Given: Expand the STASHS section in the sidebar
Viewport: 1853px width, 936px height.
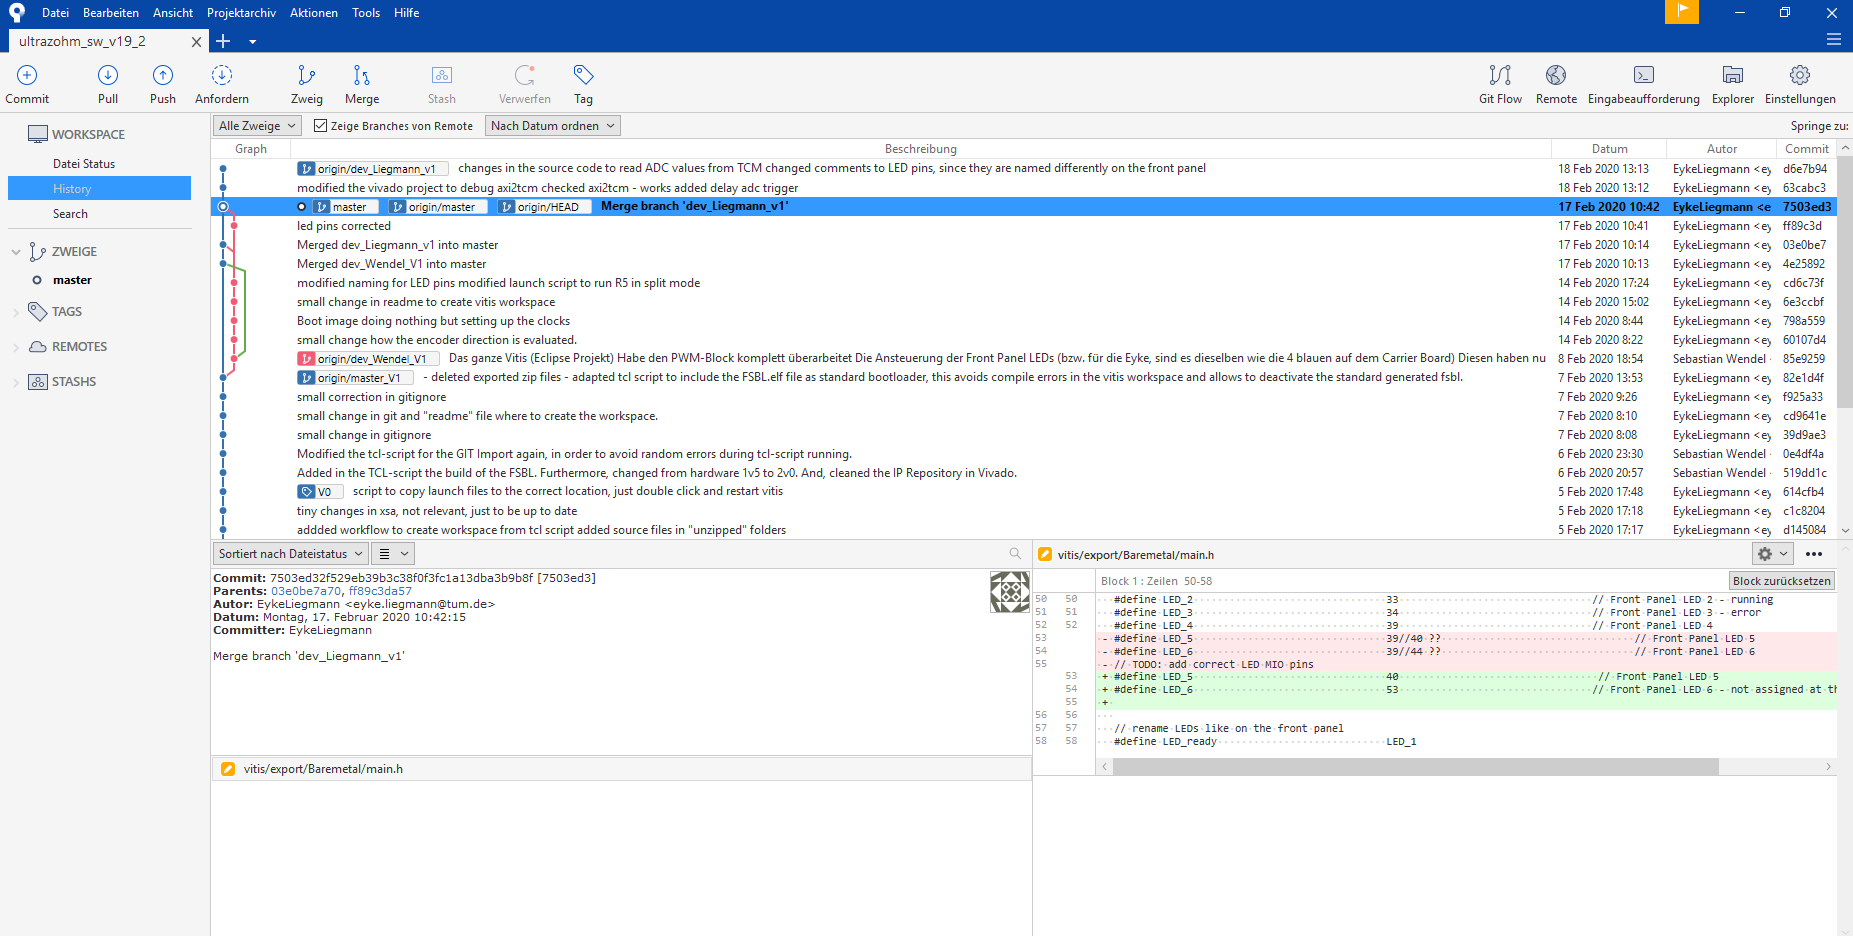Looking at the screenshot, I should 73,381.
